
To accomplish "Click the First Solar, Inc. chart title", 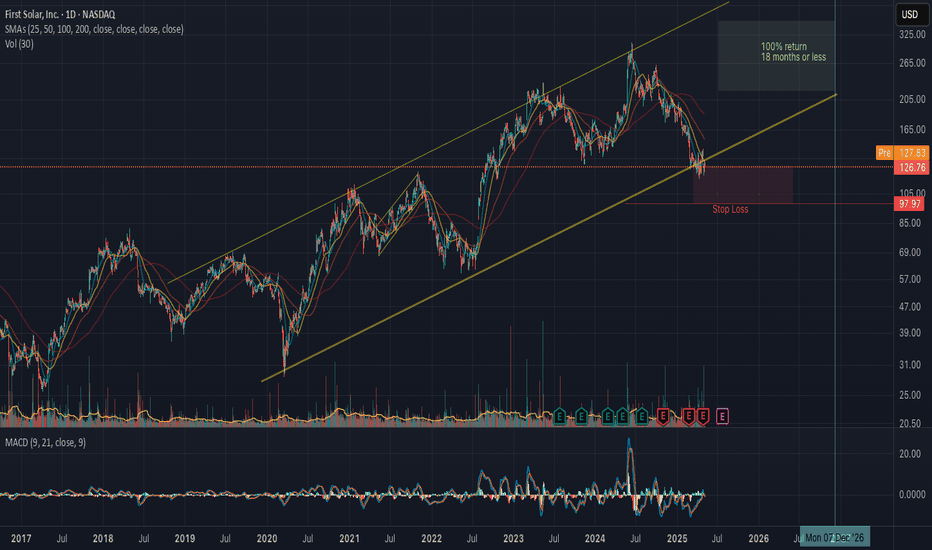I will pos(60,14).
